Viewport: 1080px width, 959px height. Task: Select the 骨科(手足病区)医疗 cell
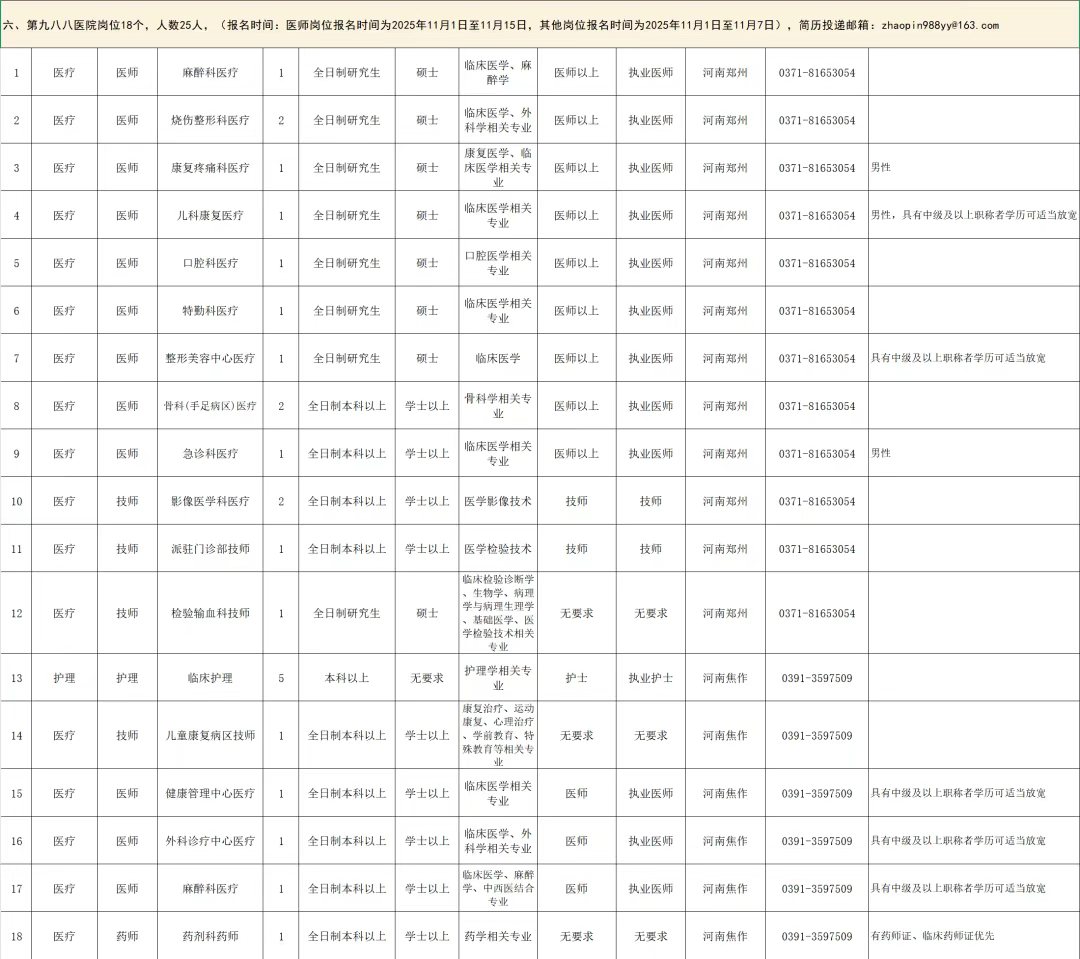(210, 406)
